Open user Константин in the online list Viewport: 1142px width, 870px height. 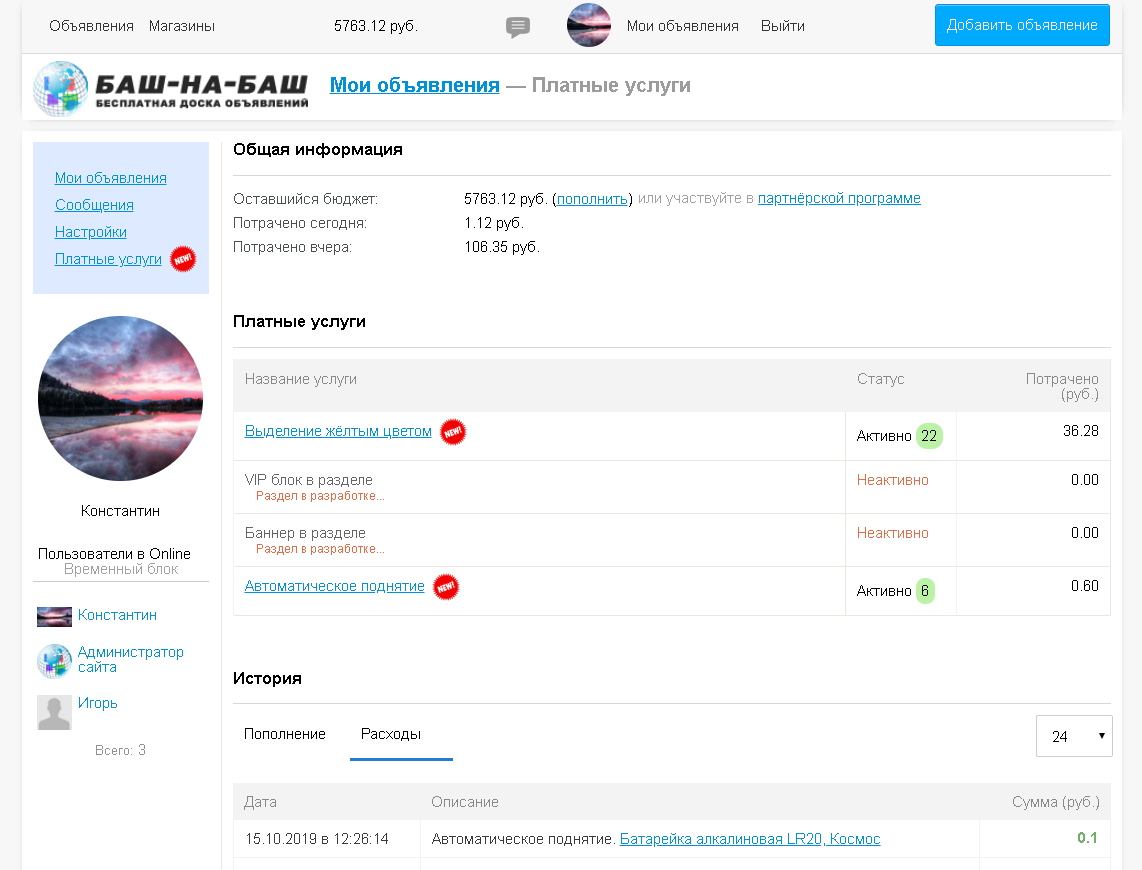tap(117, 615)
